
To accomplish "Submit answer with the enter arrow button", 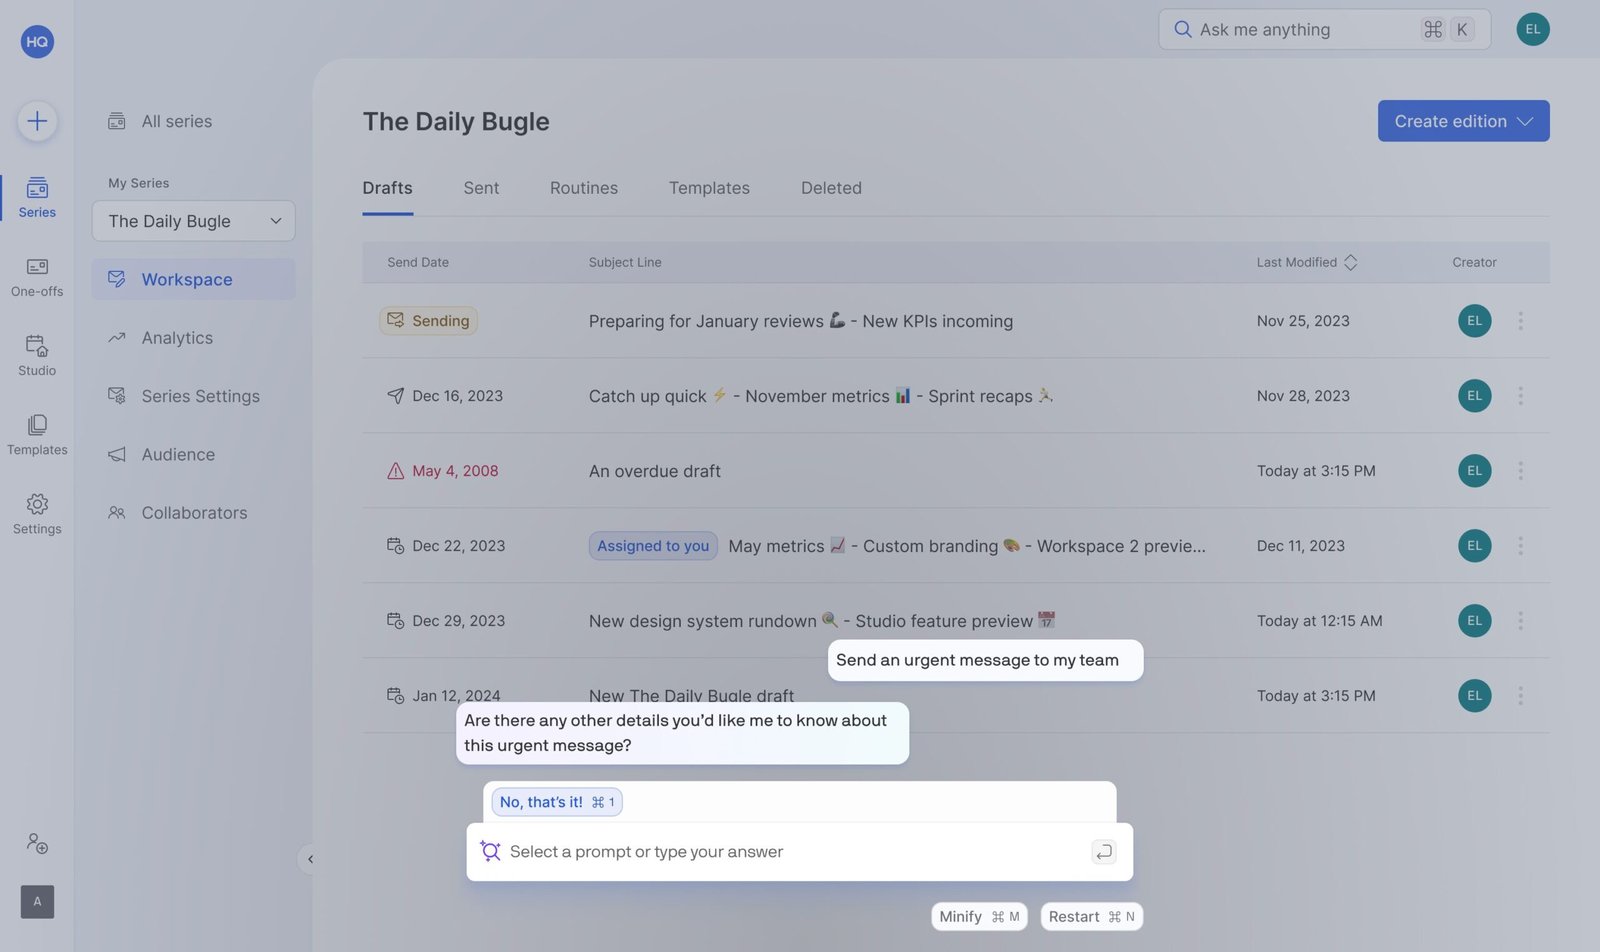I will pyautogui.click(x=1103, y=852).
